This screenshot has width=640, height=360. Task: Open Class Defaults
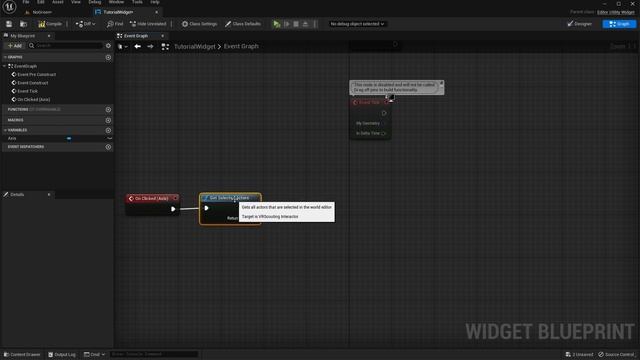(243, 24)
